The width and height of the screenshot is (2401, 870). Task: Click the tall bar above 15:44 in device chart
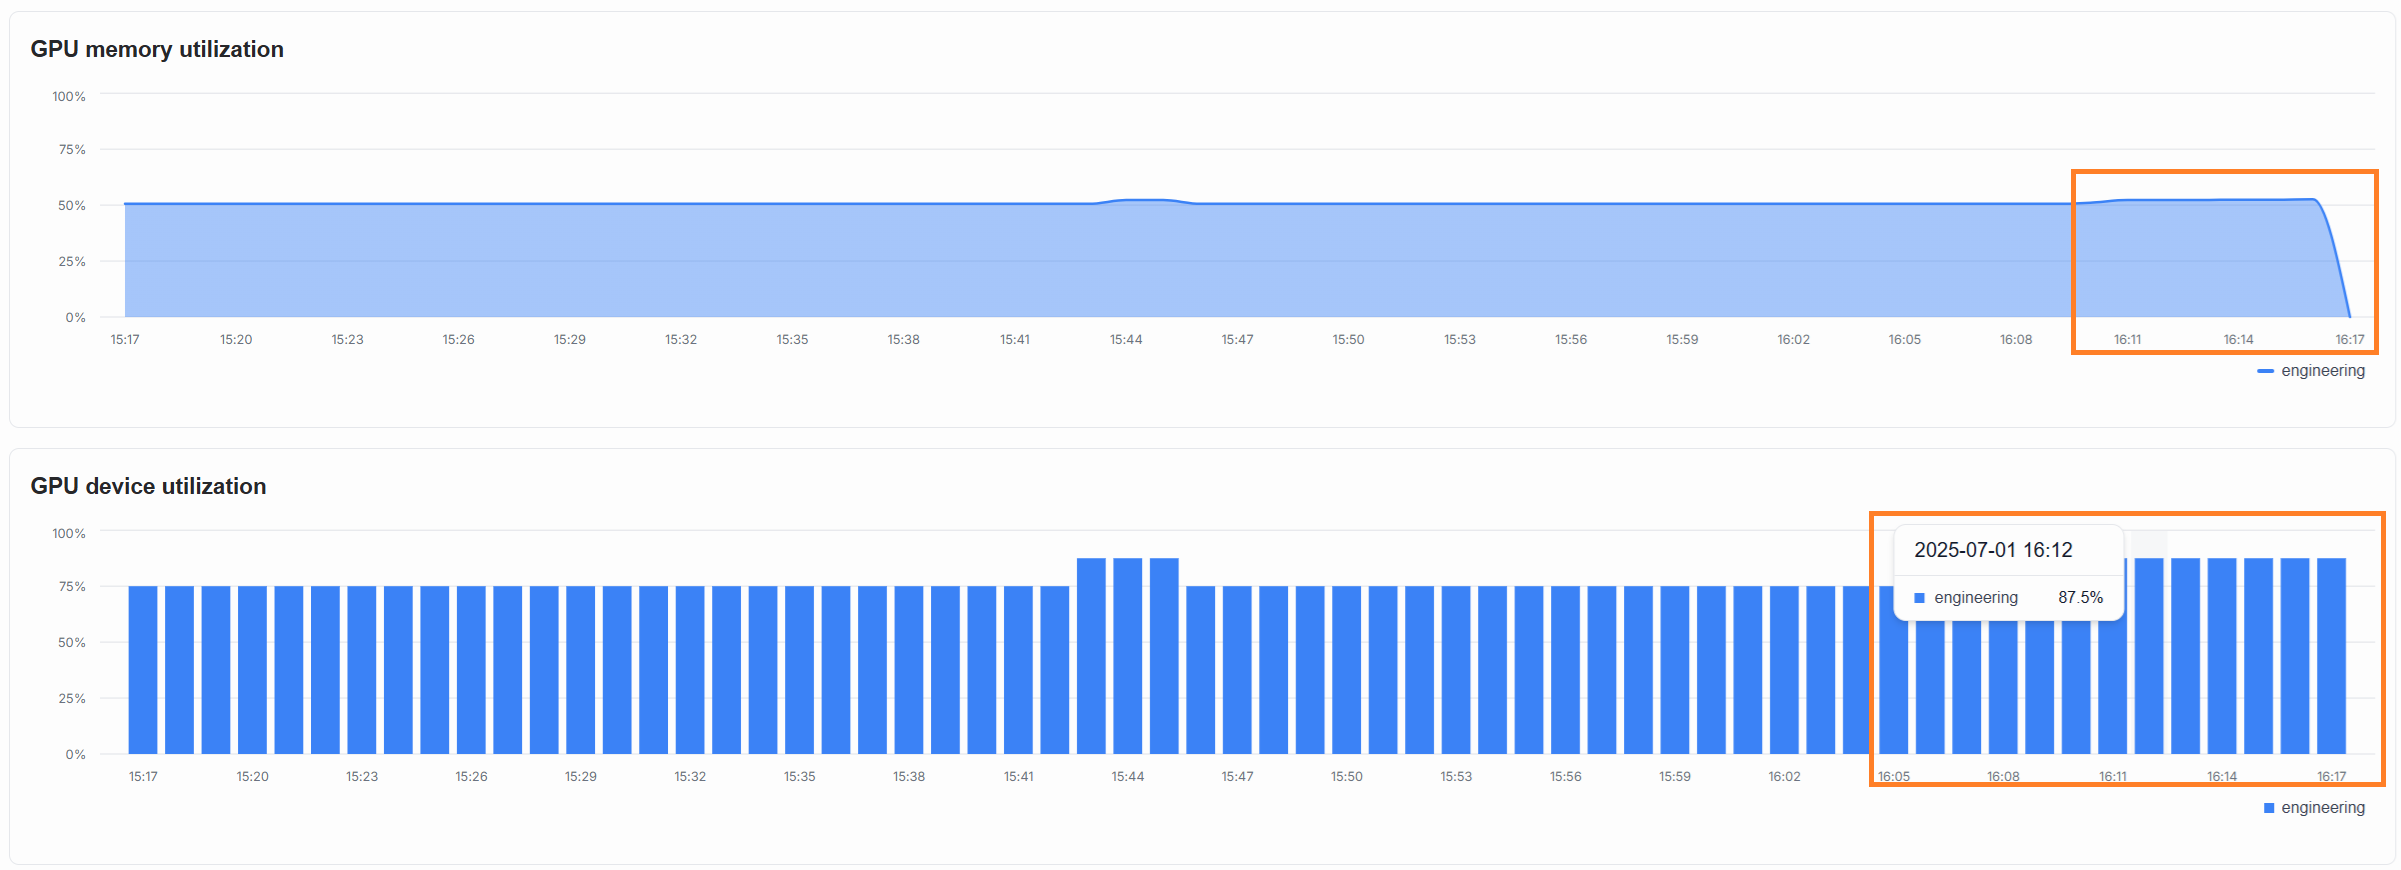coord(1127,656)
